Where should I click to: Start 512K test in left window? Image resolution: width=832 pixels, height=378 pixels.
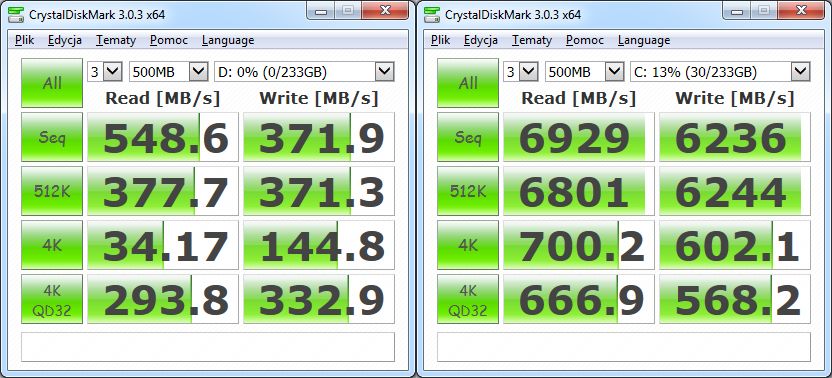click(x=52, y=191)
